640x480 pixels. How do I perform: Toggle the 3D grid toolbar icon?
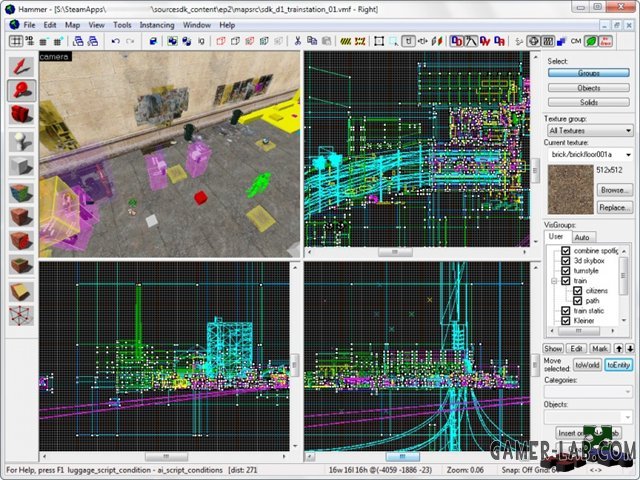point(30,41)
